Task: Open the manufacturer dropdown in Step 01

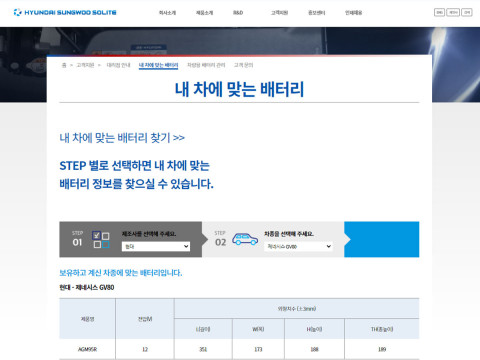Action: (x=156, y=246)
